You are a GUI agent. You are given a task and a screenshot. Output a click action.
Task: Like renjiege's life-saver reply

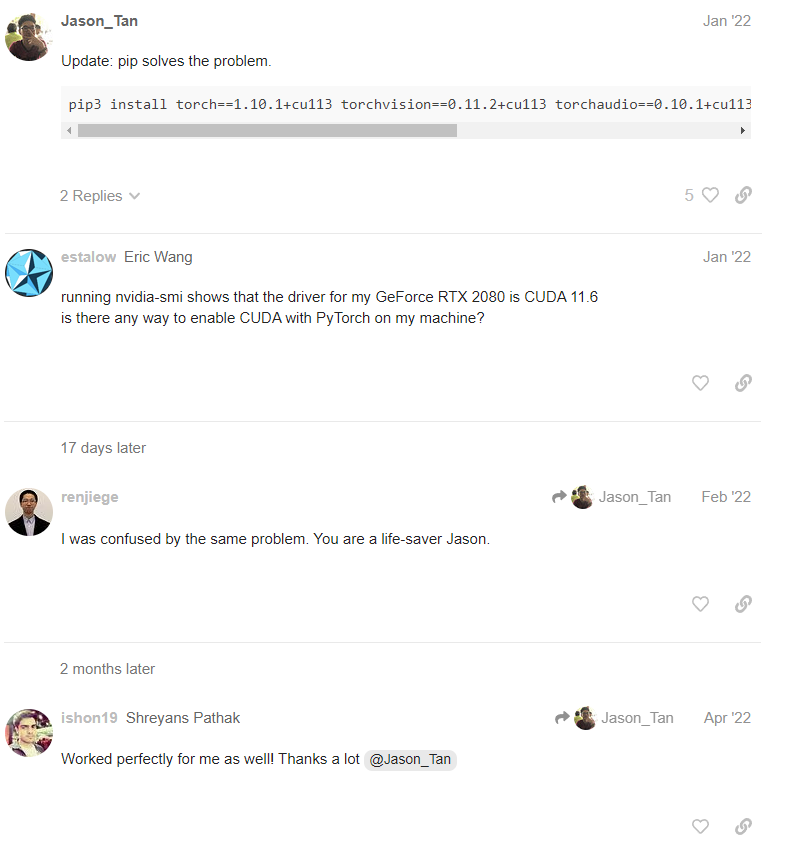click(700, 604)
